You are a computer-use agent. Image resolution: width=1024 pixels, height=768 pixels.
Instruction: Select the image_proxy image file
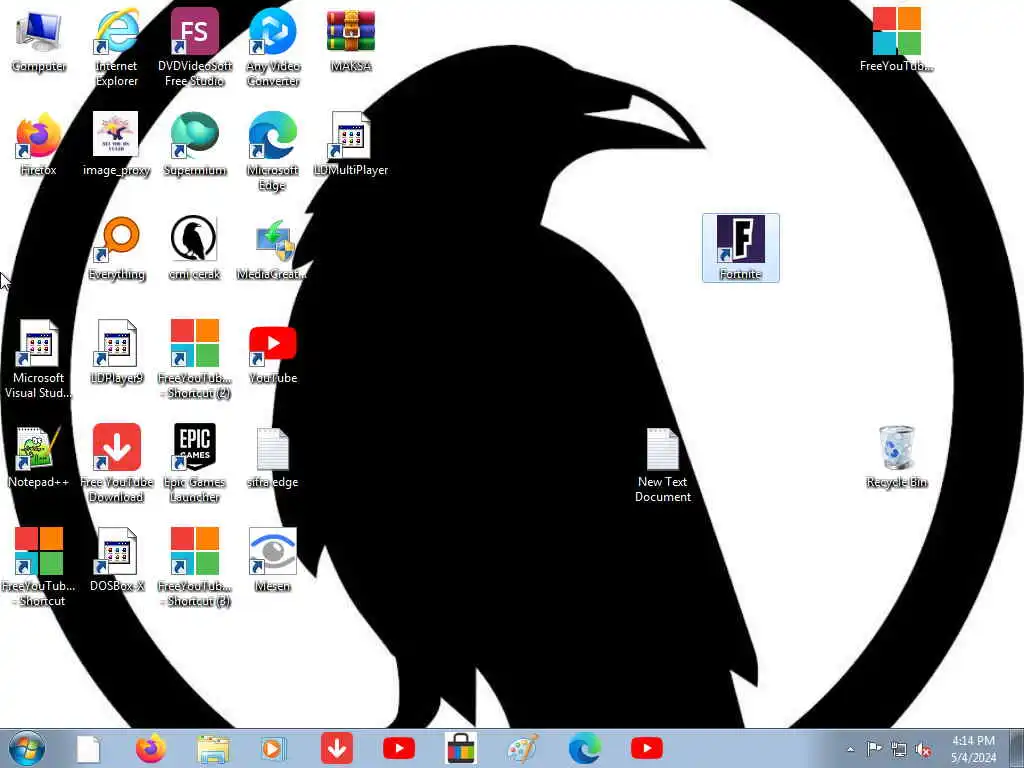click(x=117, y=144)
